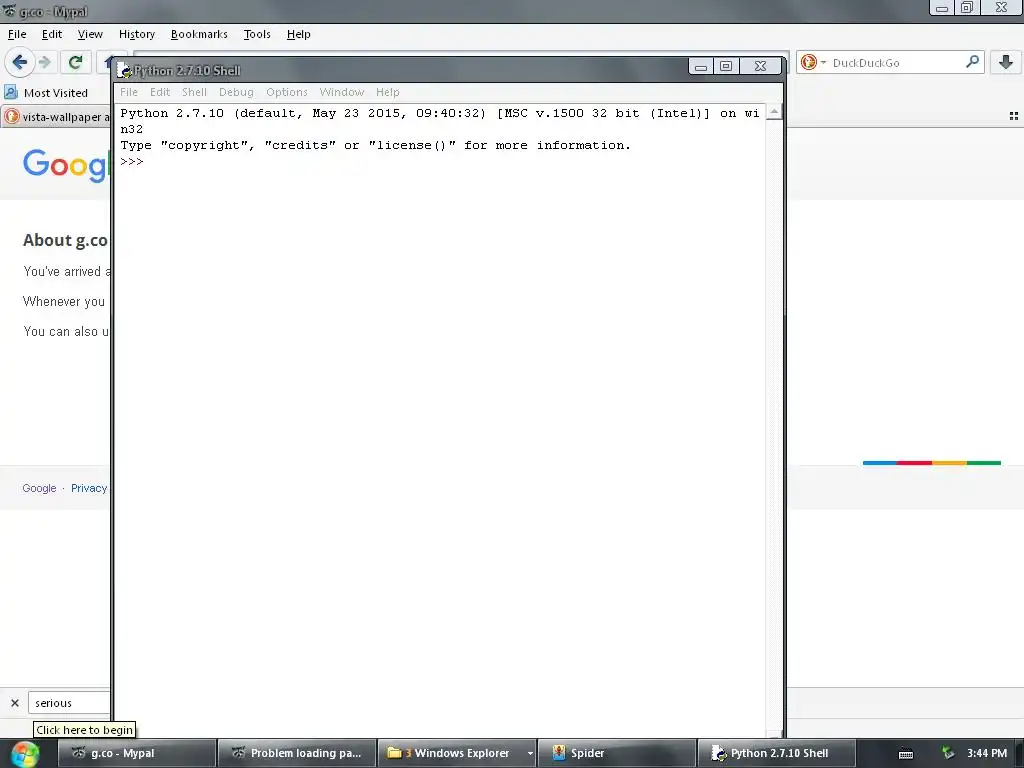Screen dimensions: 1024x768
Task: Open the Shell menu in IDLE
Action: point(194,92)
